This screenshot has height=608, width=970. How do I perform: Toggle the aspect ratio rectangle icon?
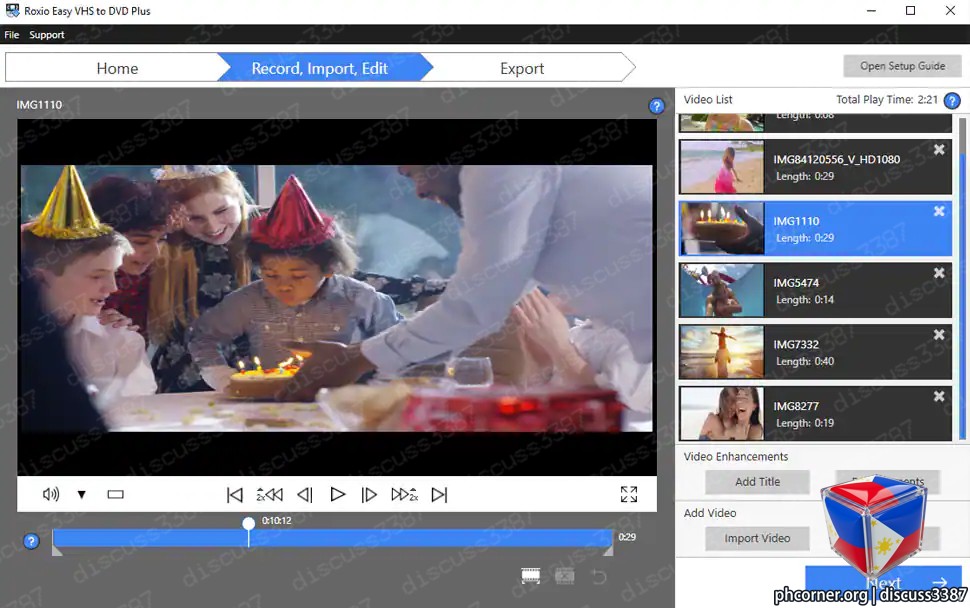(116, 494)
